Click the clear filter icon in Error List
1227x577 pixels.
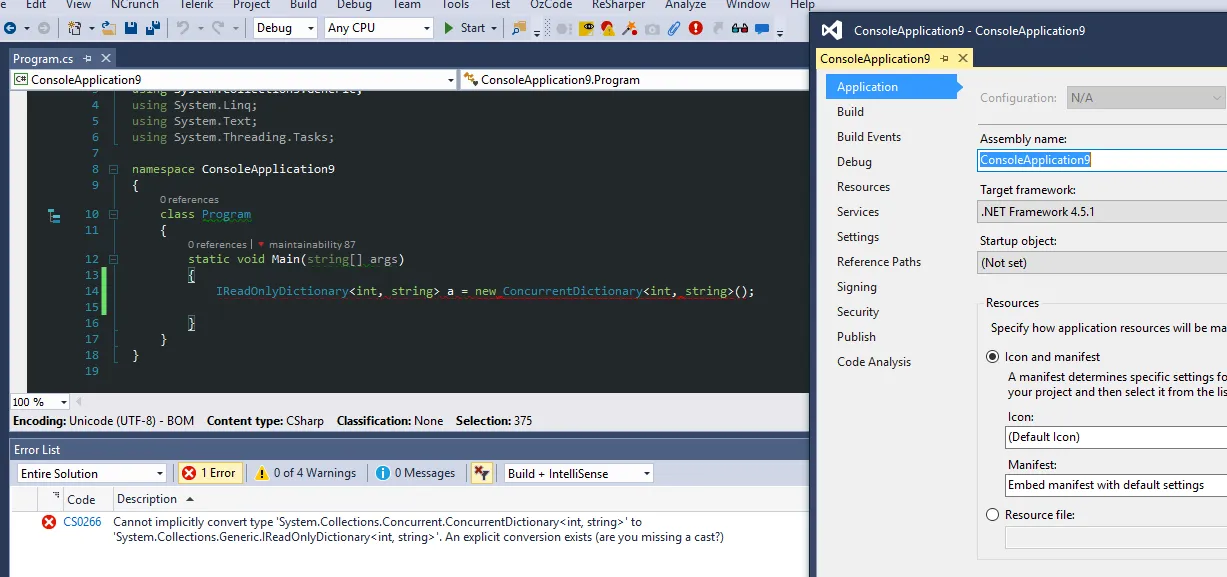point(481,473)
